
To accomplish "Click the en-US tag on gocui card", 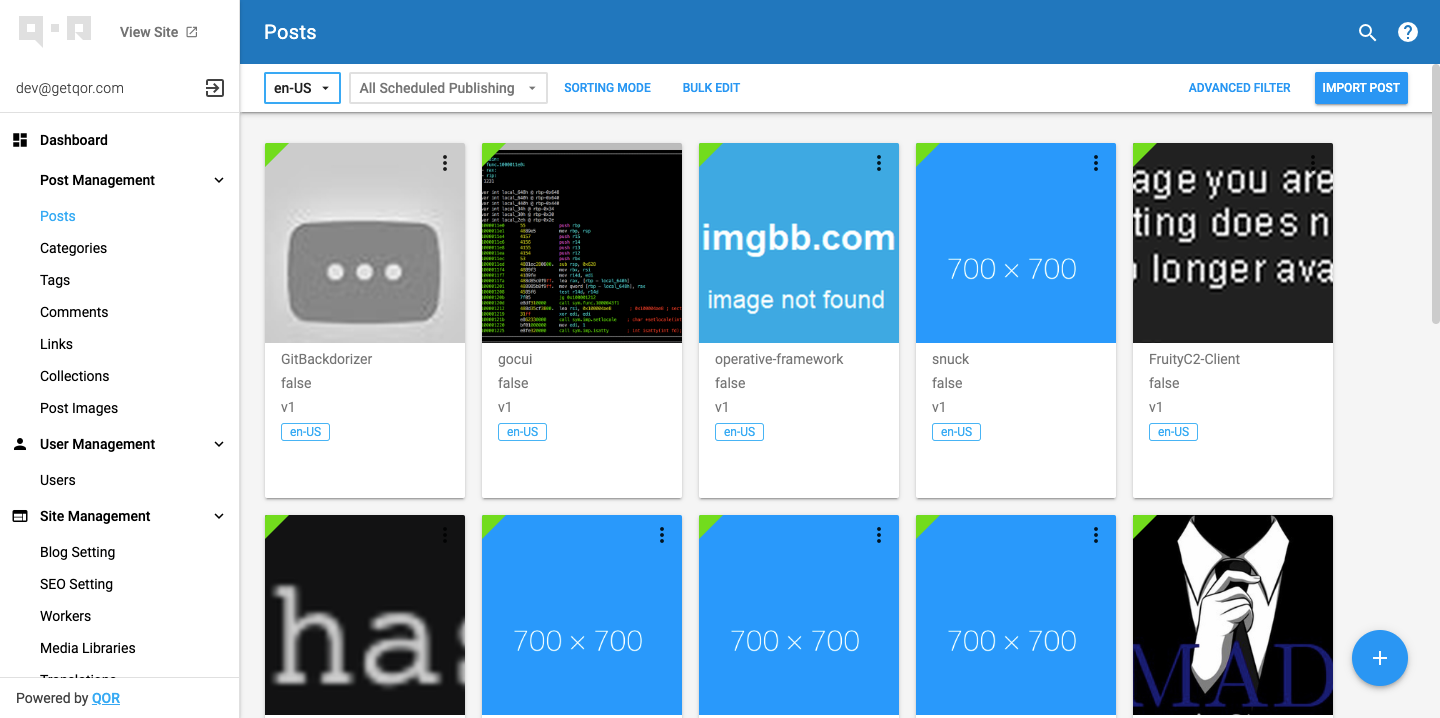I will coord(522,432).
